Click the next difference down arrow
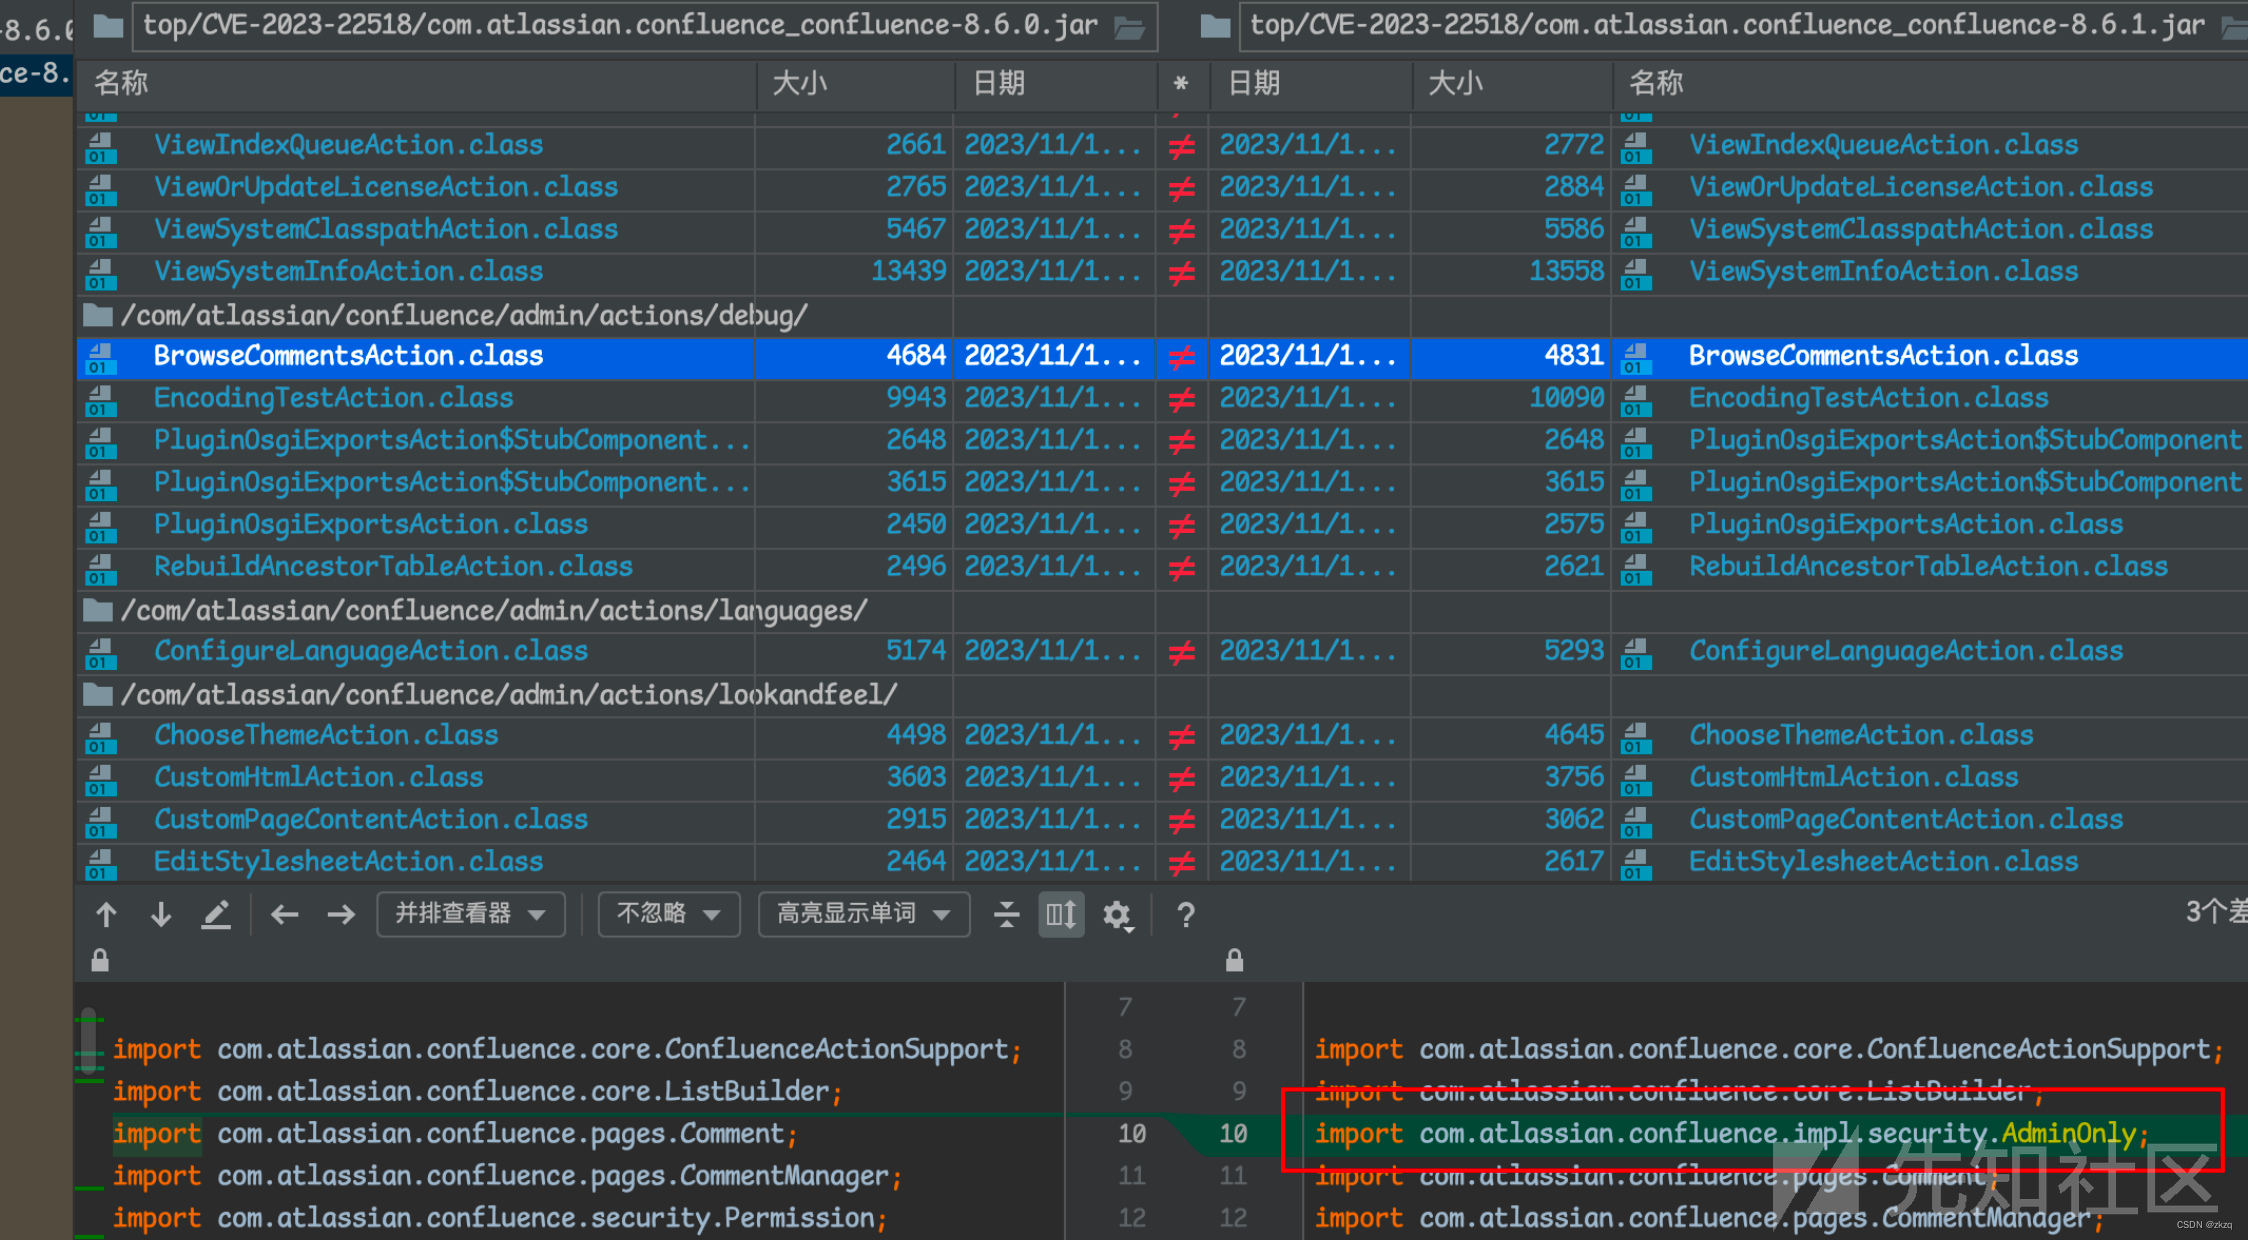 160,914
